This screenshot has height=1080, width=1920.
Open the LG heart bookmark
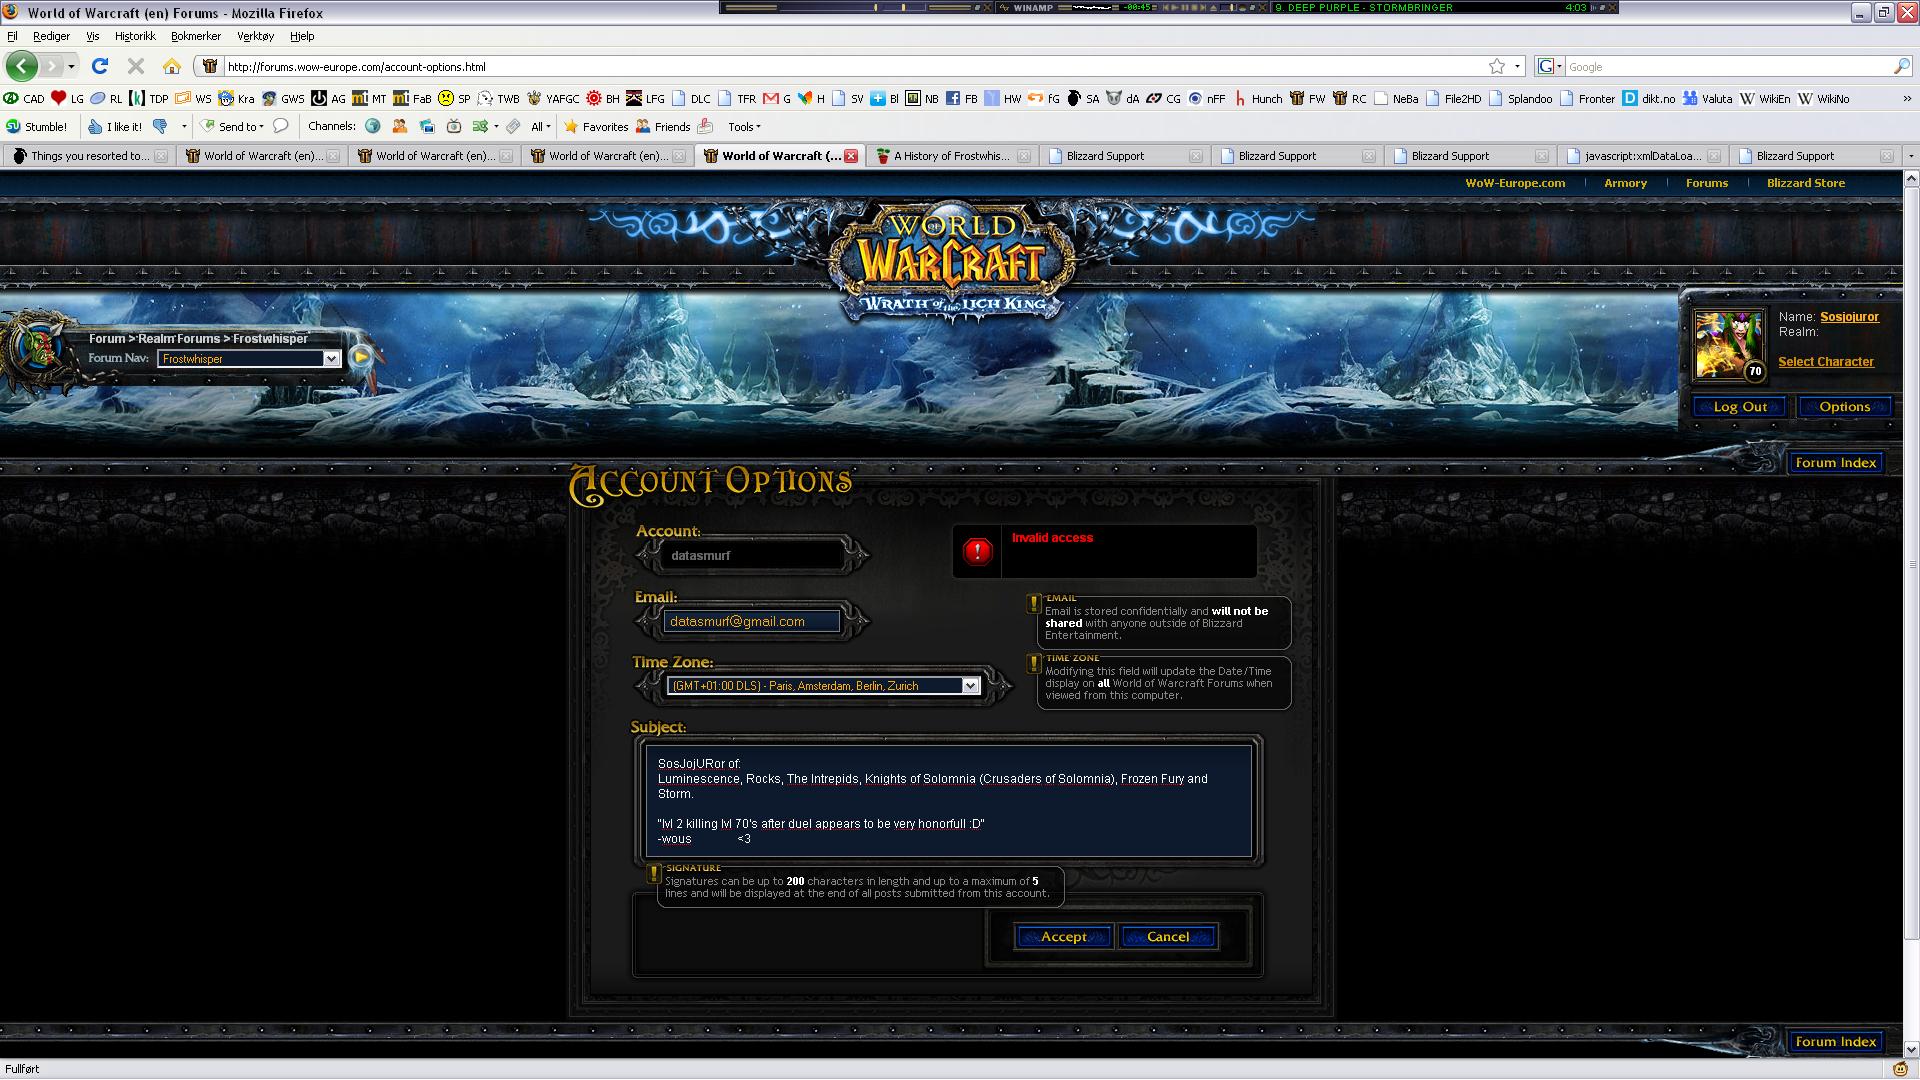coord(67,98)
